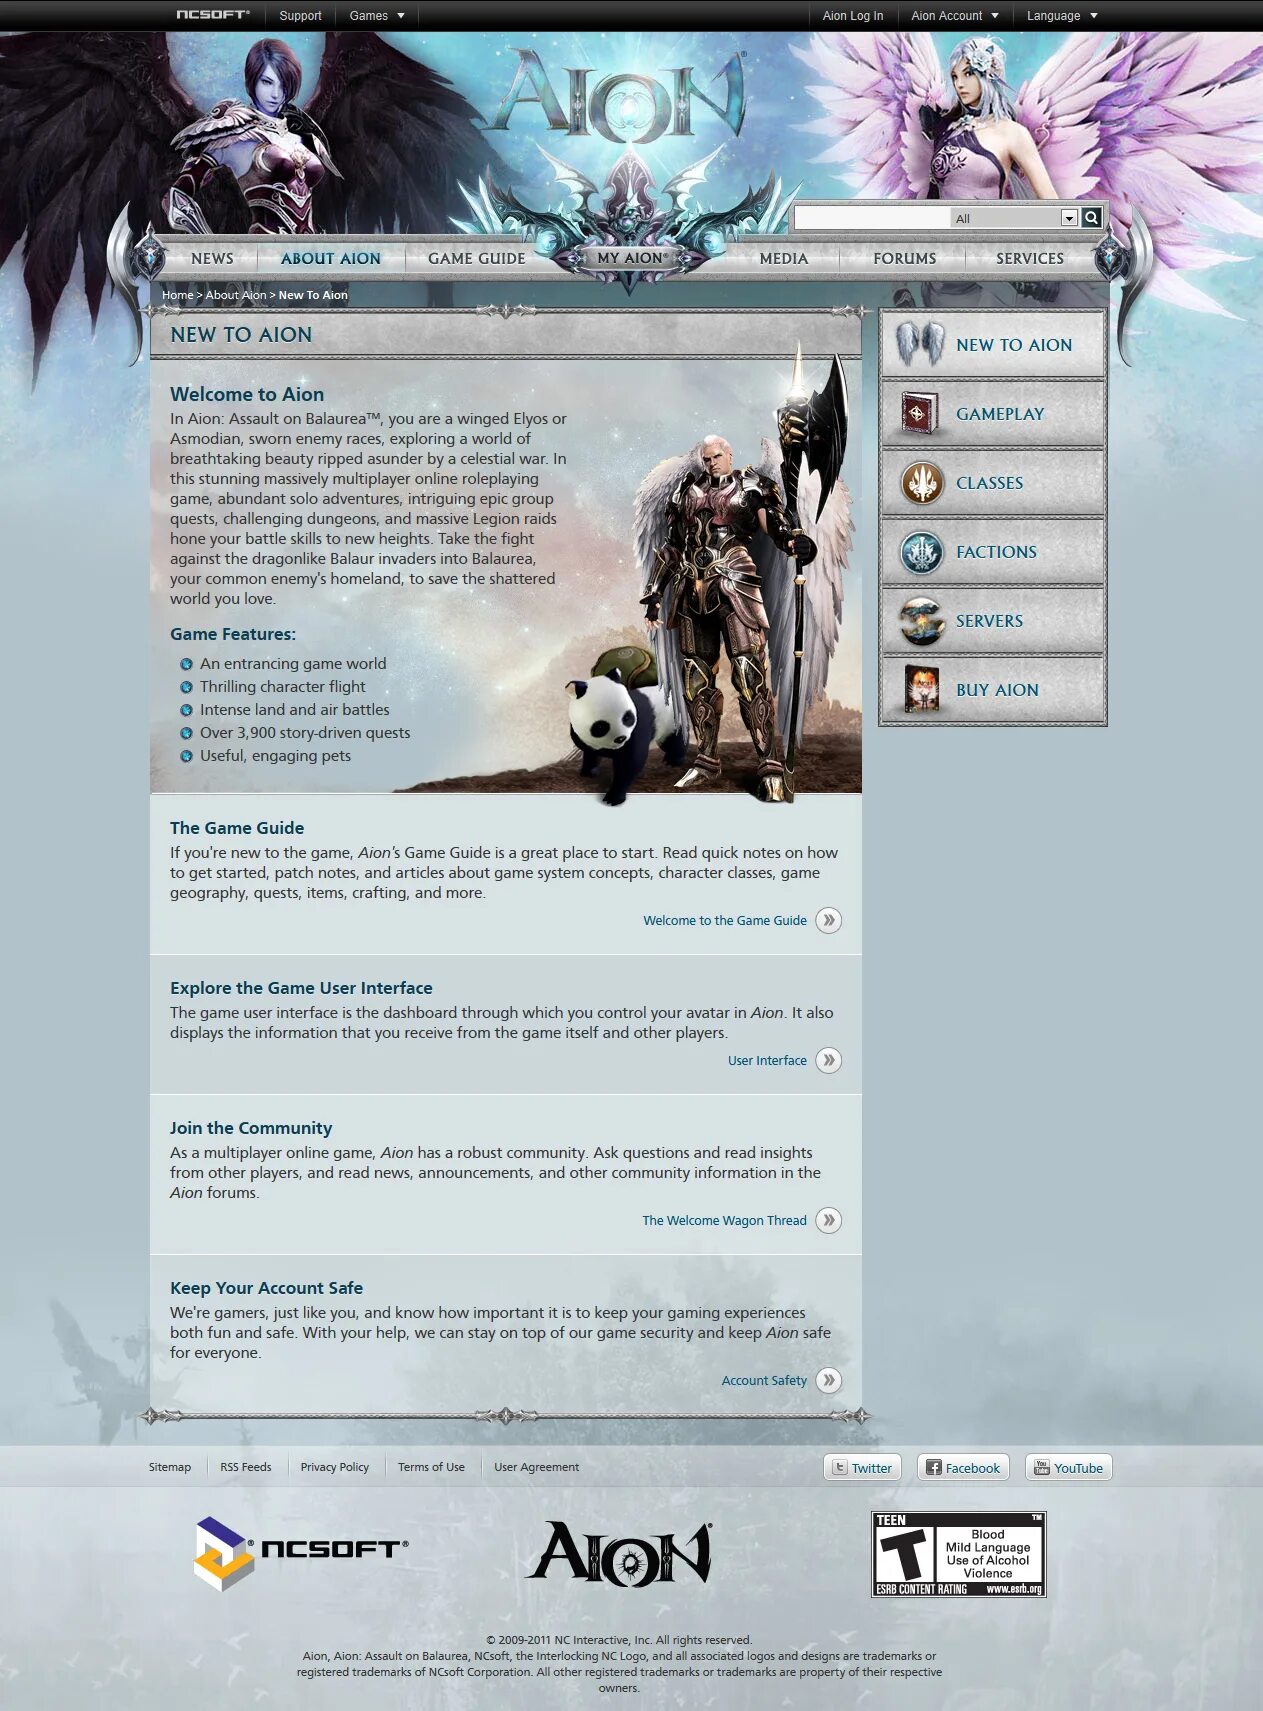Click the Classes emblem icon
The image size is (1263, 1711).
tap(921, 482)
